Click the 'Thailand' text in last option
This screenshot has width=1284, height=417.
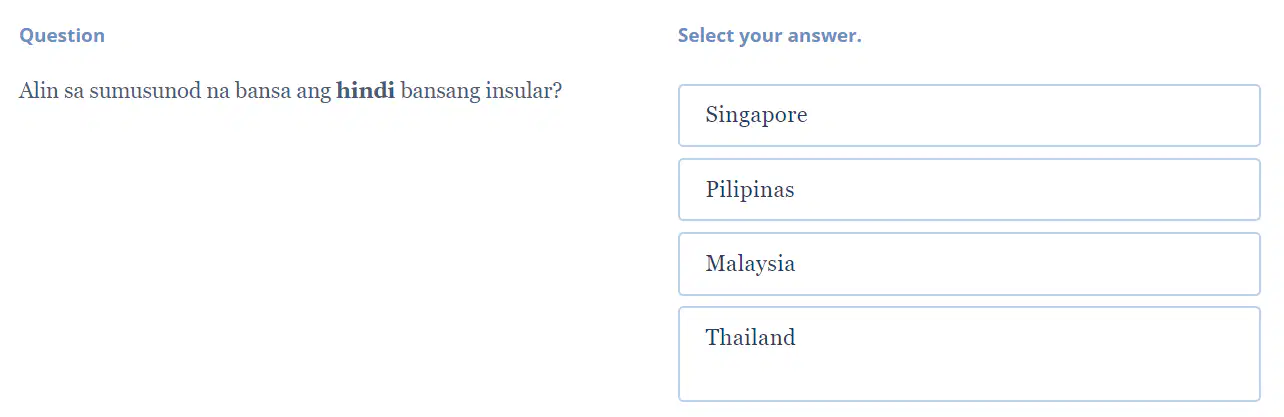click(x=750, y=337)
